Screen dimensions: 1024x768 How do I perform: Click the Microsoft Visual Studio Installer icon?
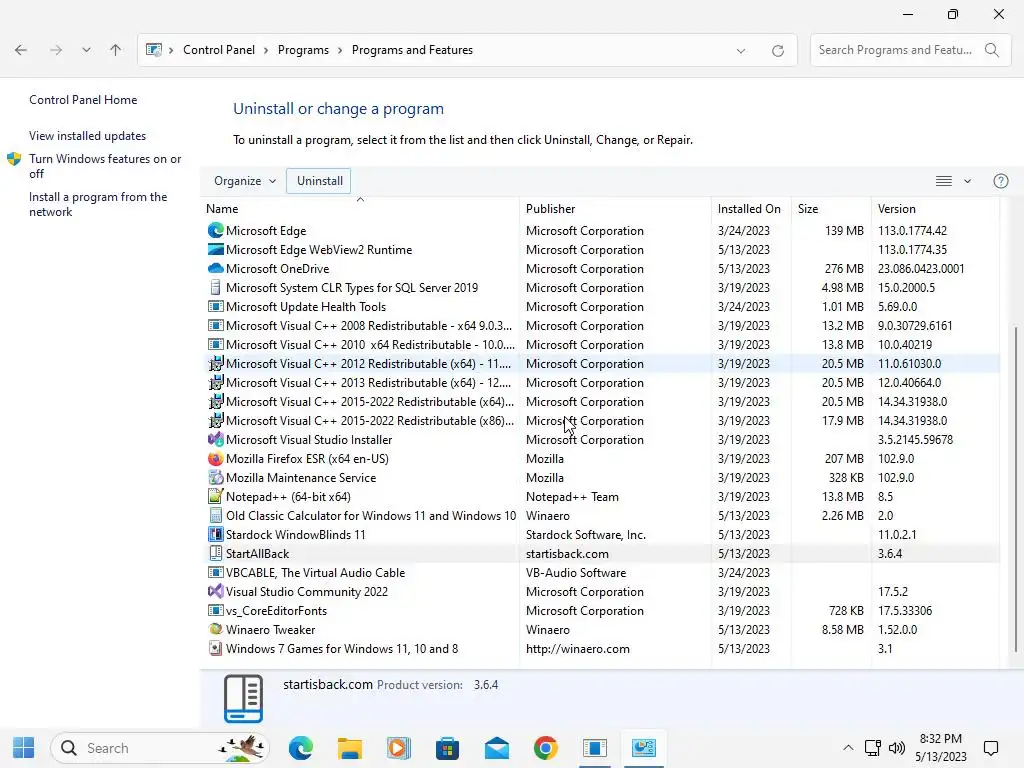(216, 440)
